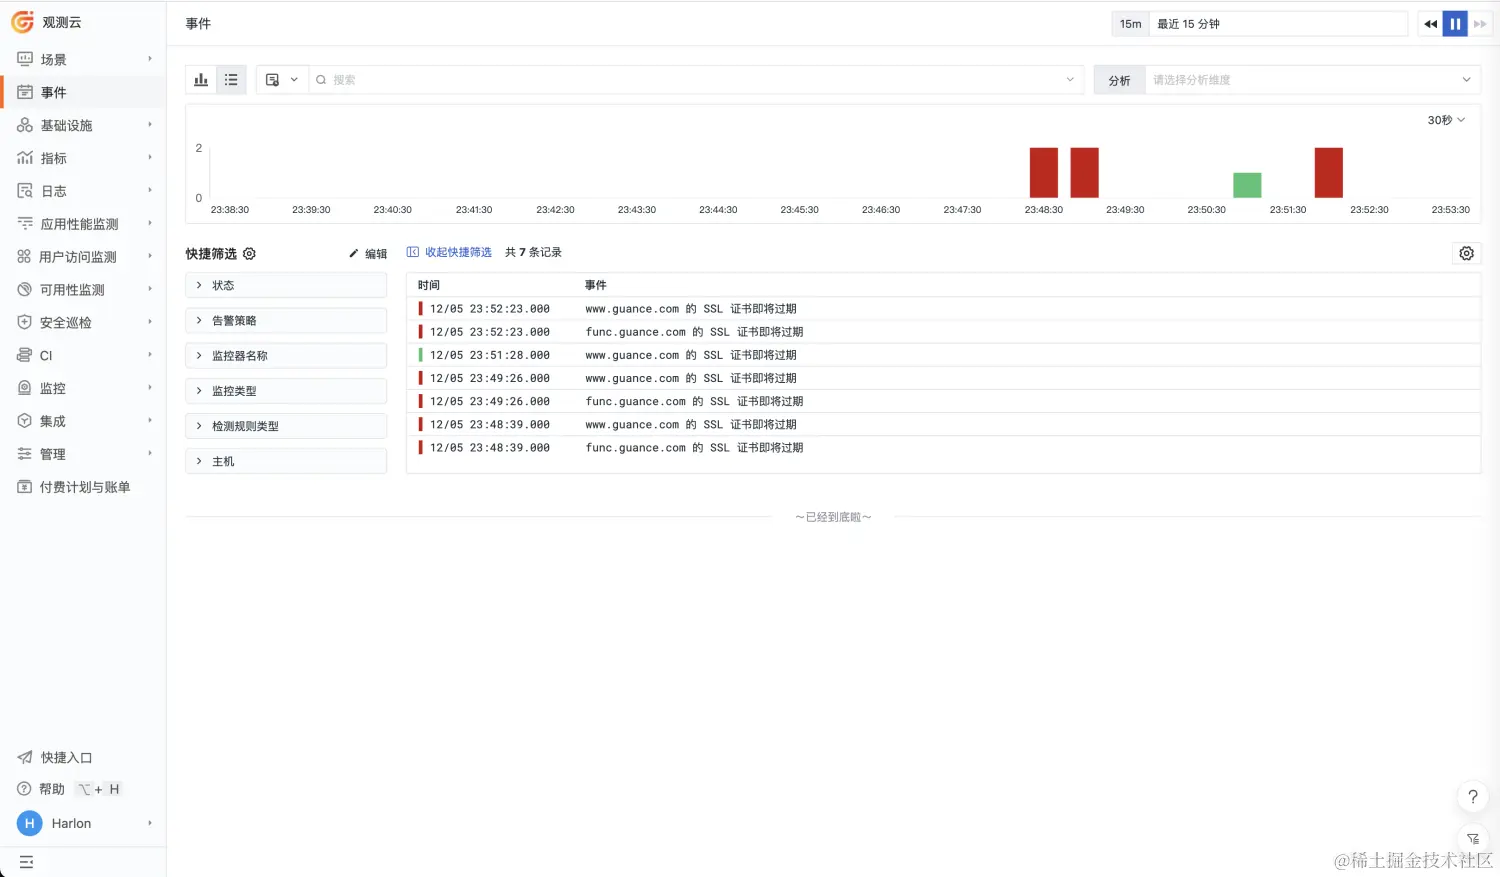Click the fast-forward time range button
The image size is (1500, 877).
coord(1480,24)
